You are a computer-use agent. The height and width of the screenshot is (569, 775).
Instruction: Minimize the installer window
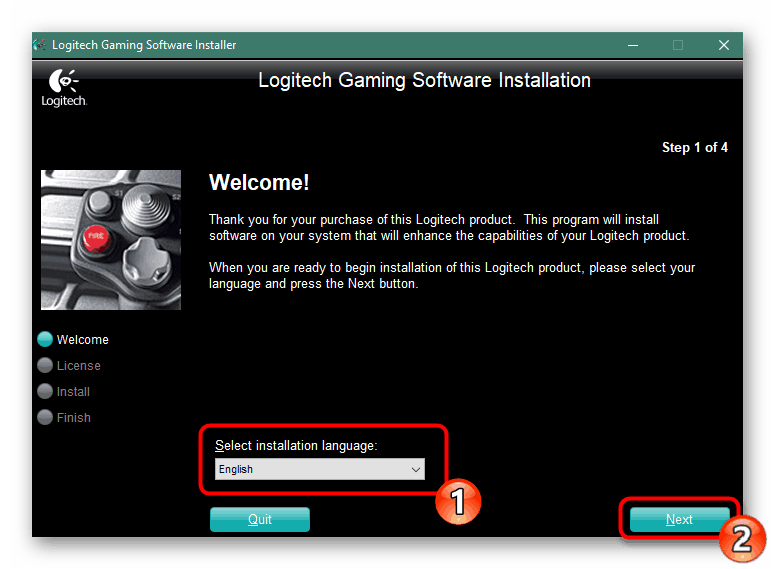(x=633, y=45)
